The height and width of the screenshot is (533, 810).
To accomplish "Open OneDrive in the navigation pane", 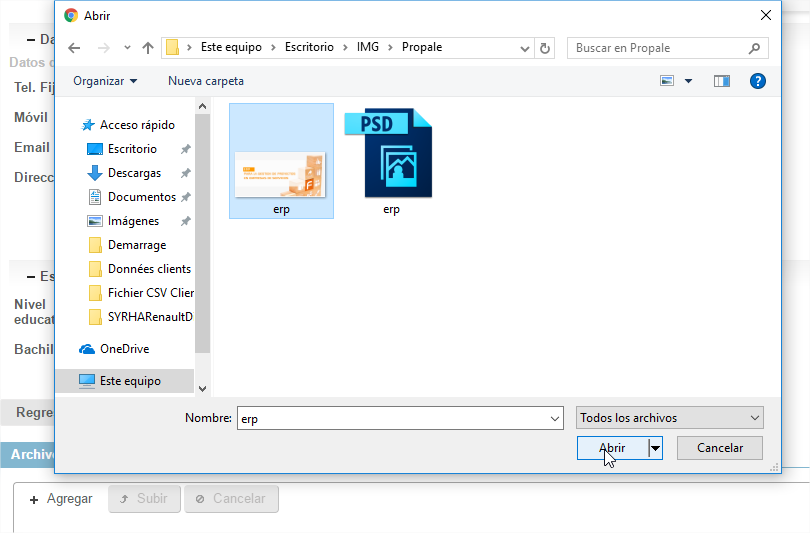I will tap(126, 349).
